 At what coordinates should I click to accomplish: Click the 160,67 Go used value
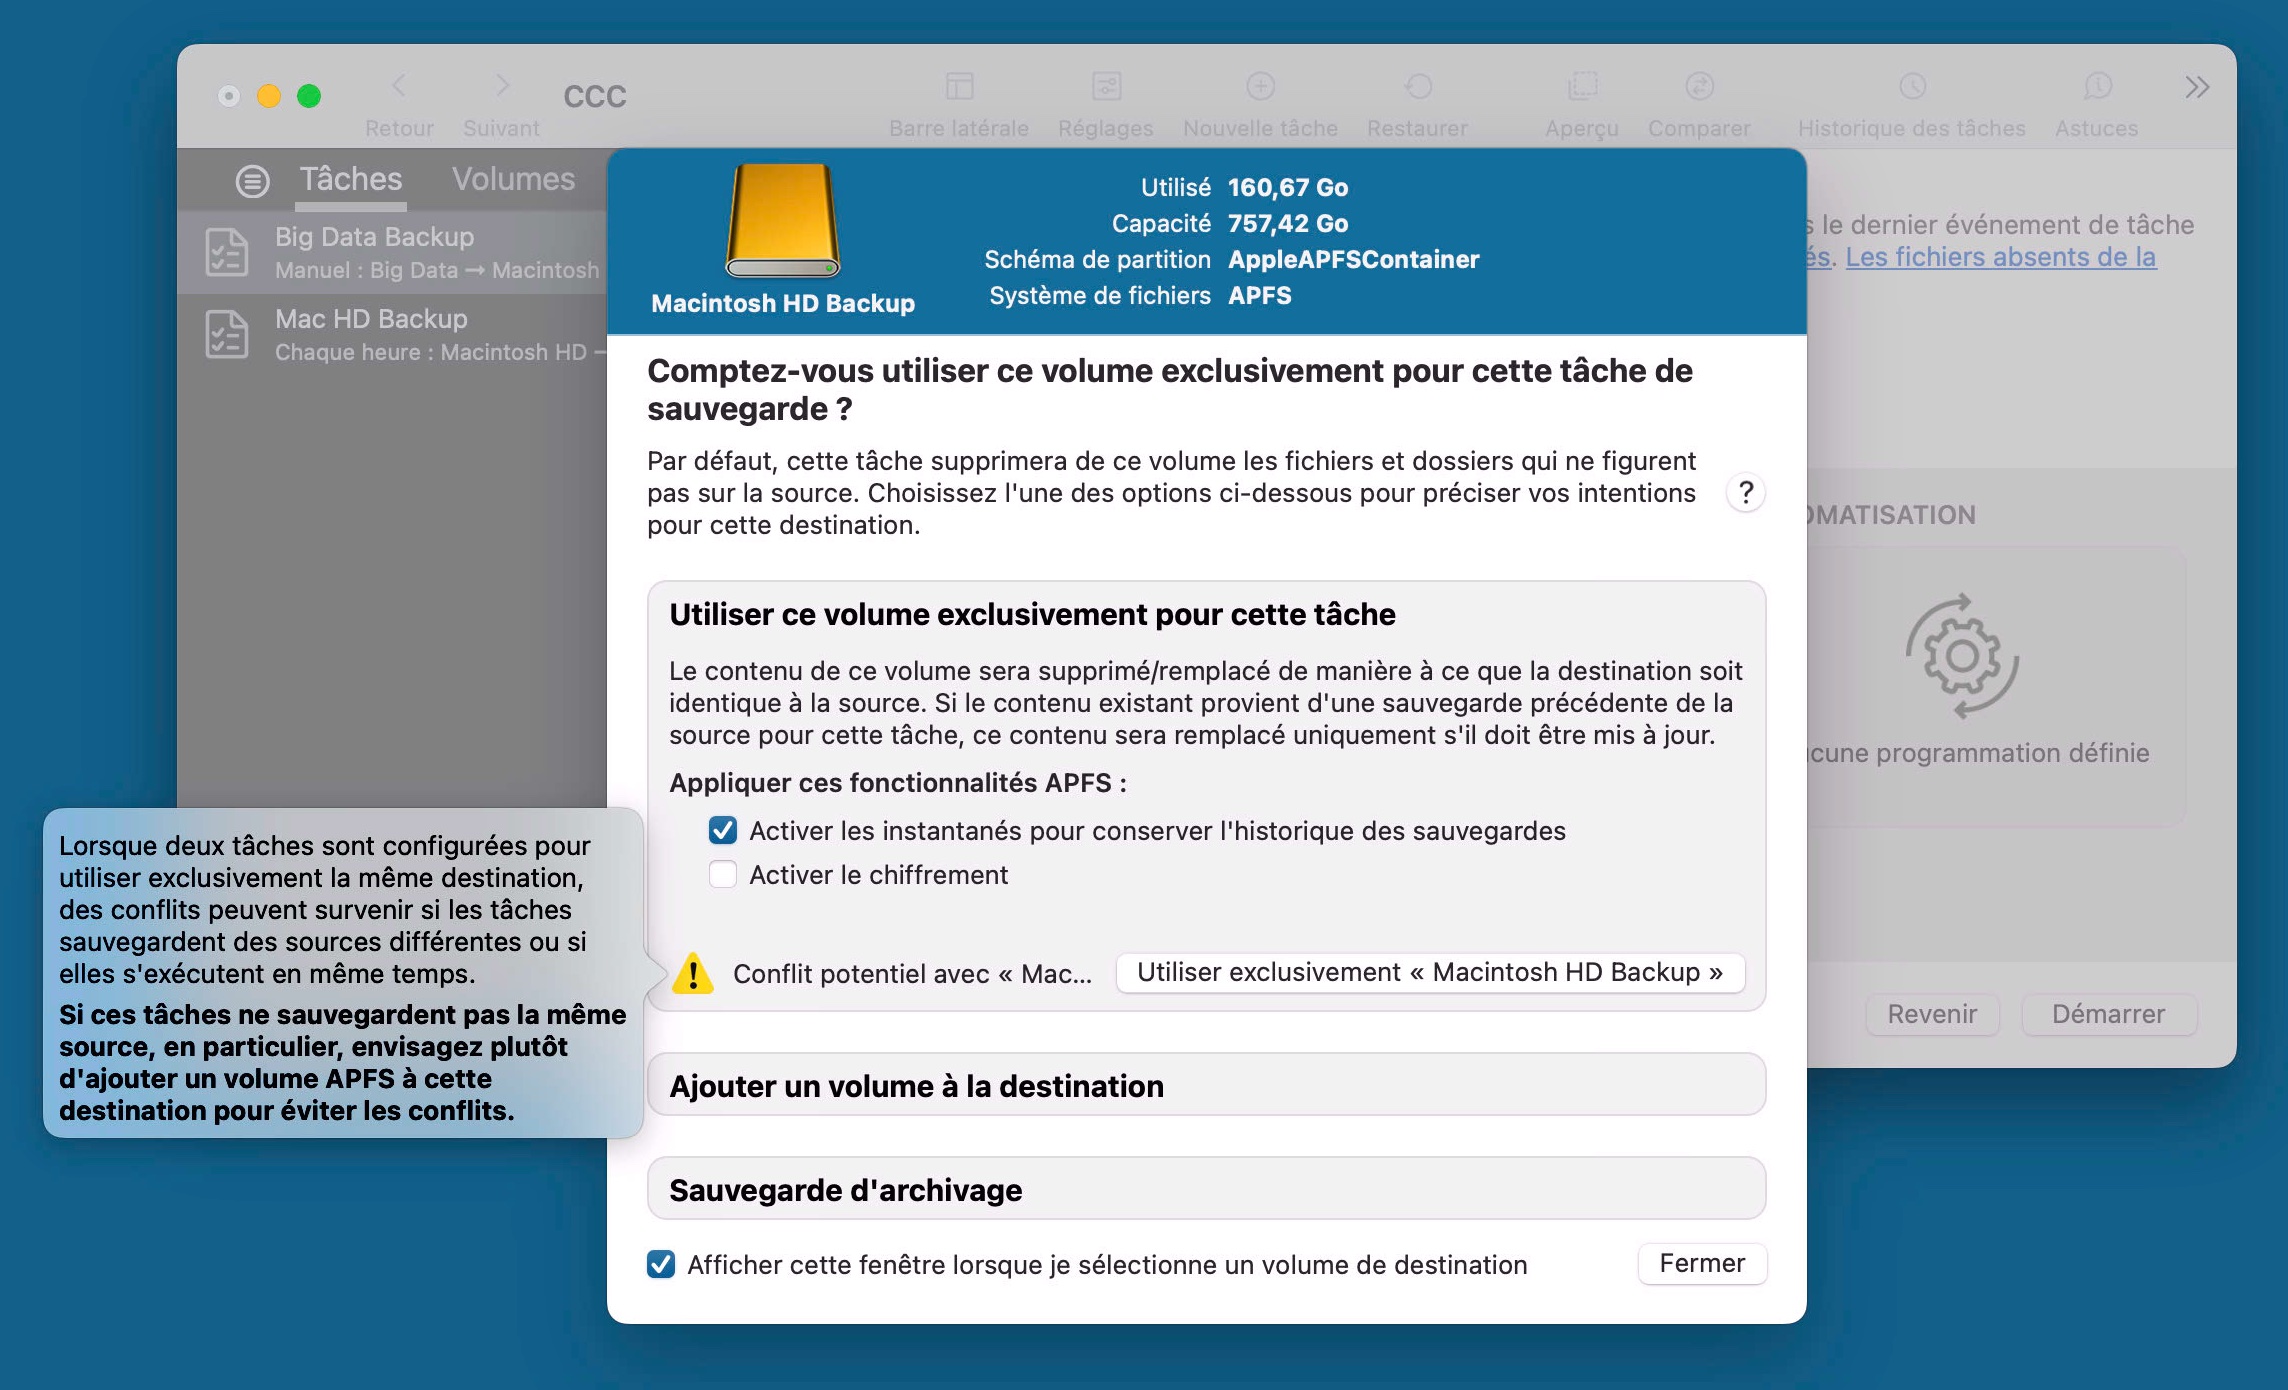click(1288, 187)
